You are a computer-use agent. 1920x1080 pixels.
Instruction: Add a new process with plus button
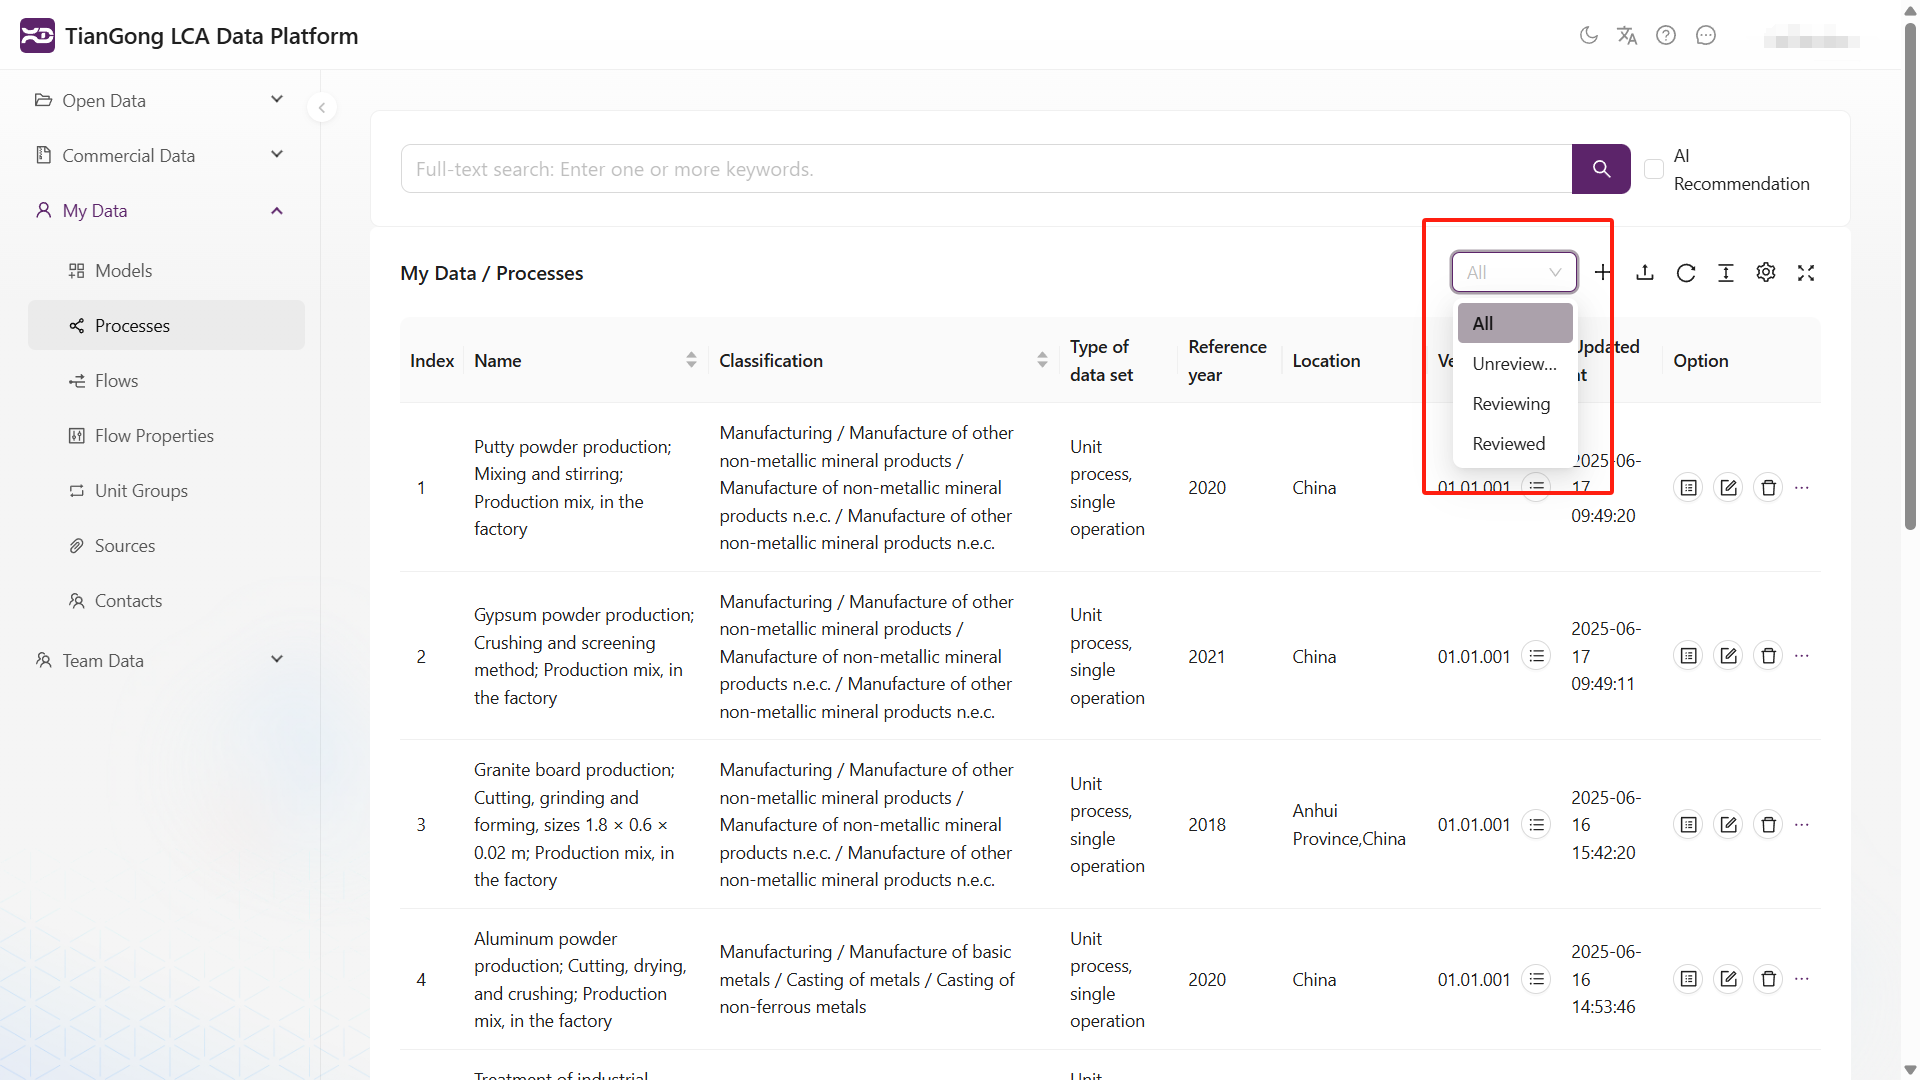pyautogui.click(x=1603, y=272)
